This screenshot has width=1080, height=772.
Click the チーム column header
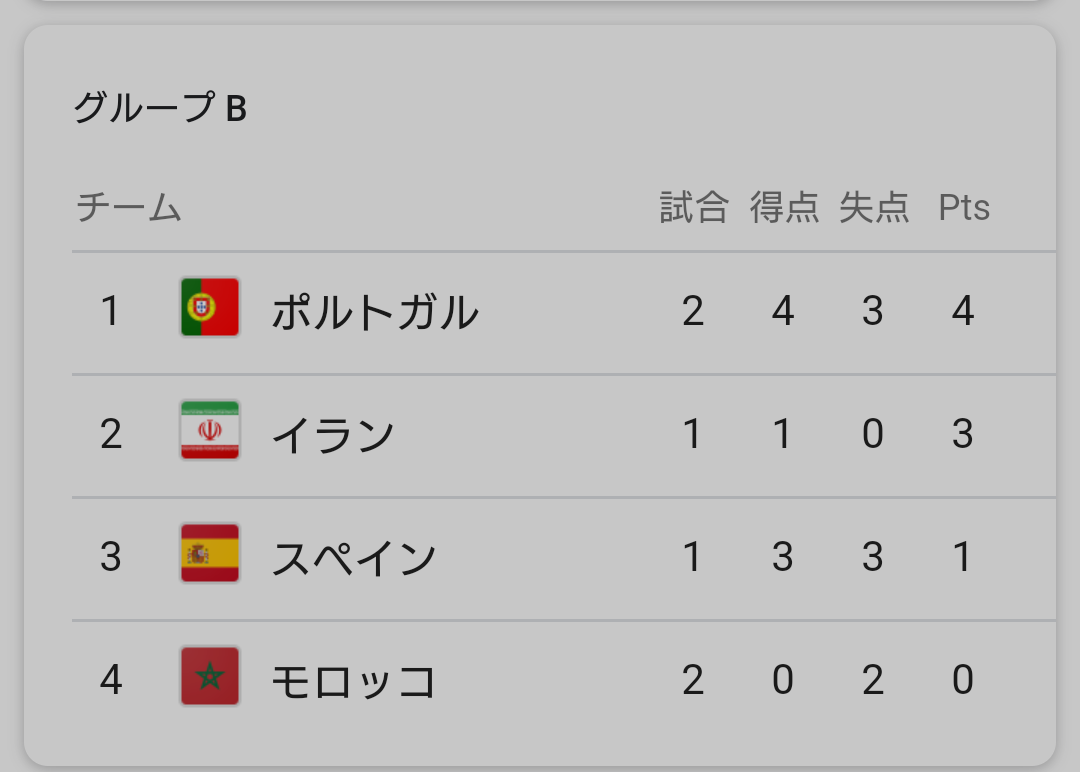[x=129, y=207]
